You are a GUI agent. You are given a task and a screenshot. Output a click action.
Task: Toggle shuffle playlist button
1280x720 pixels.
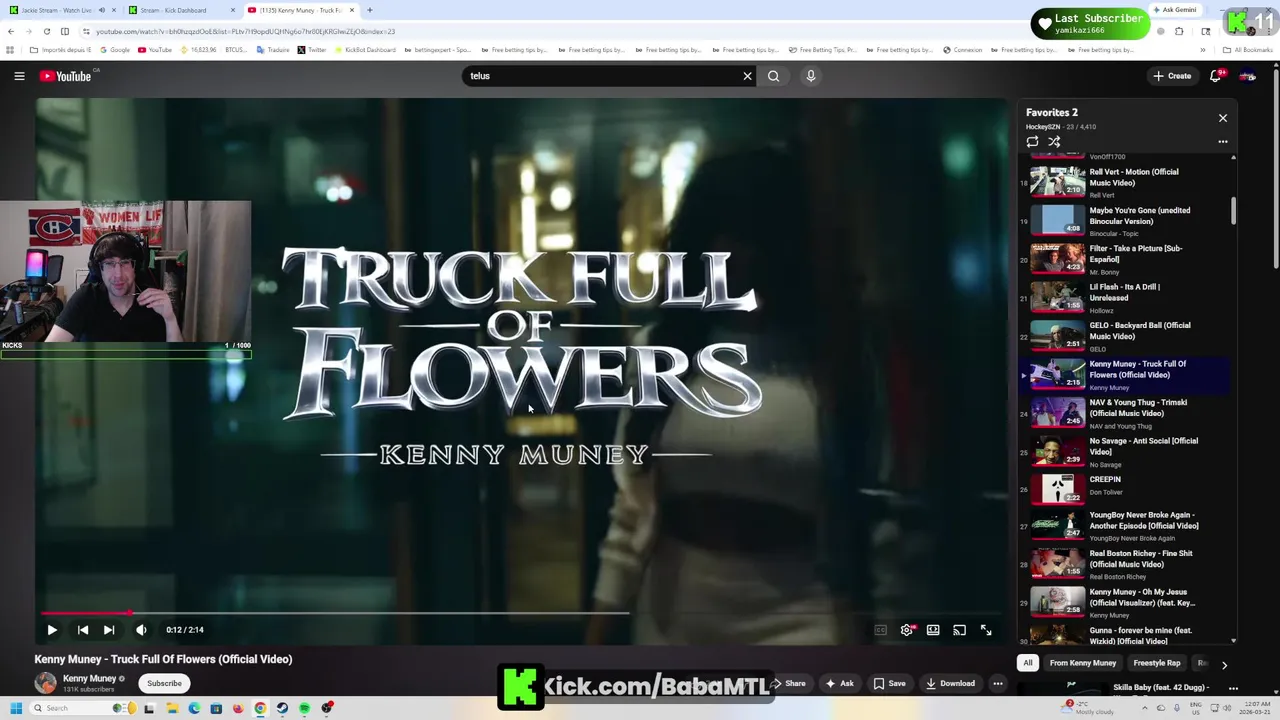[x=1054, y=142]
